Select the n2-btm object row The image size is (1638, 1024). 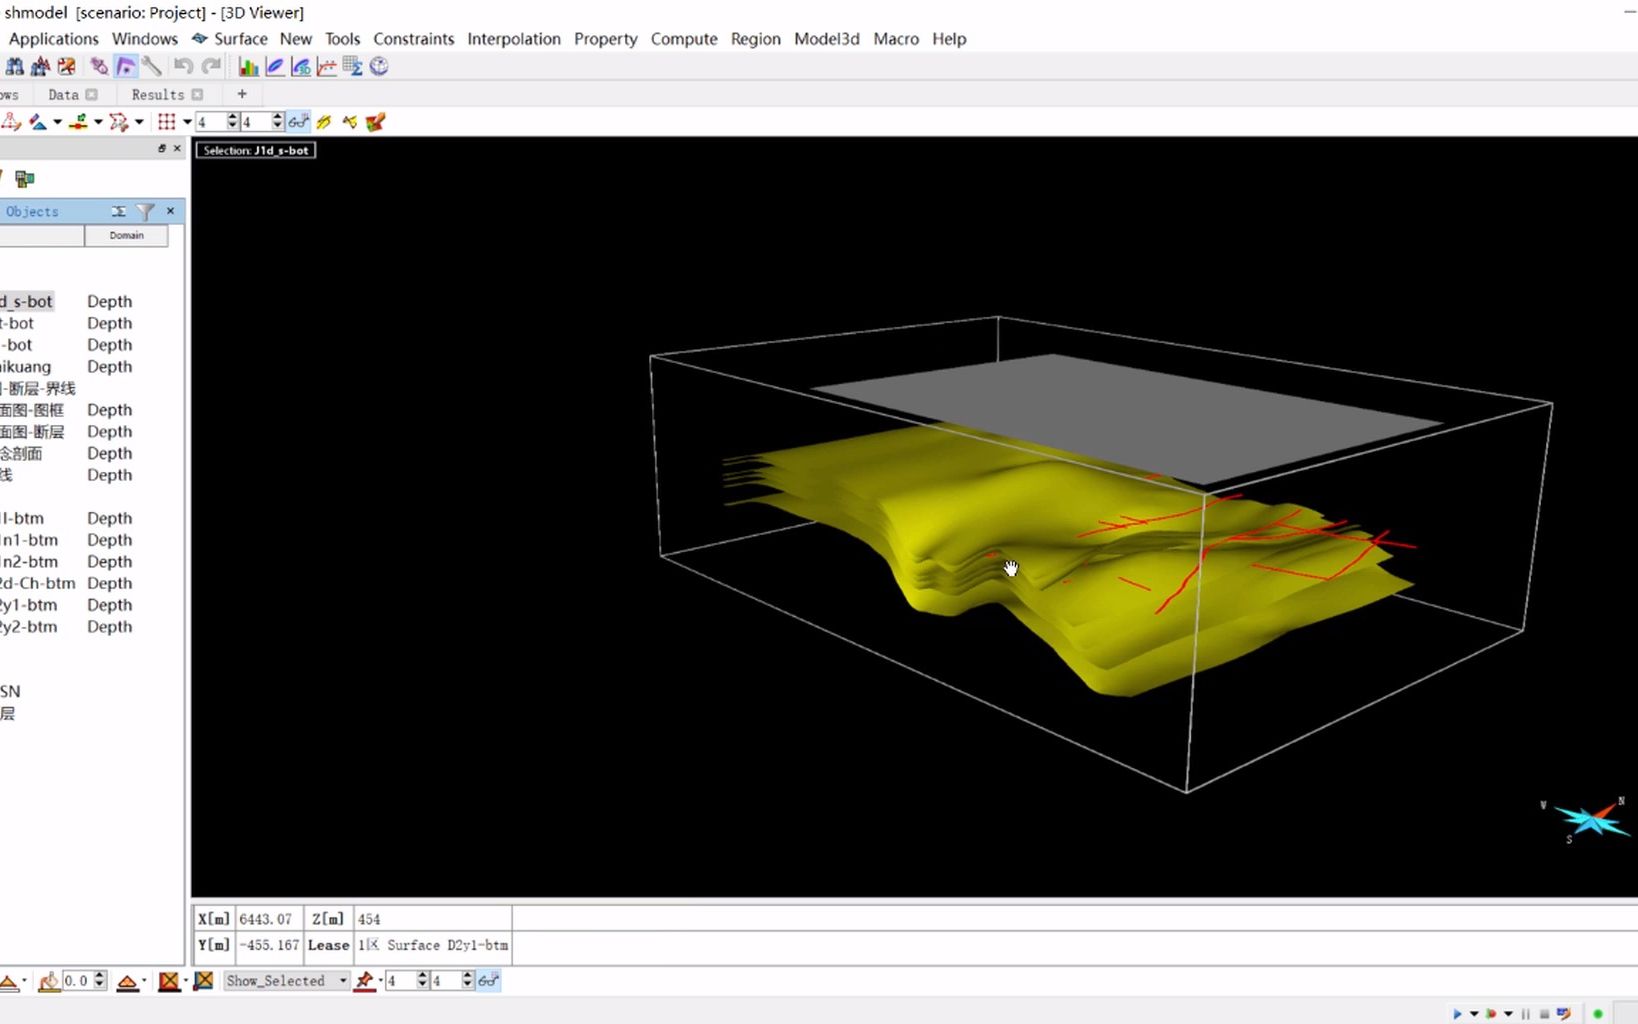coord(29,561)
